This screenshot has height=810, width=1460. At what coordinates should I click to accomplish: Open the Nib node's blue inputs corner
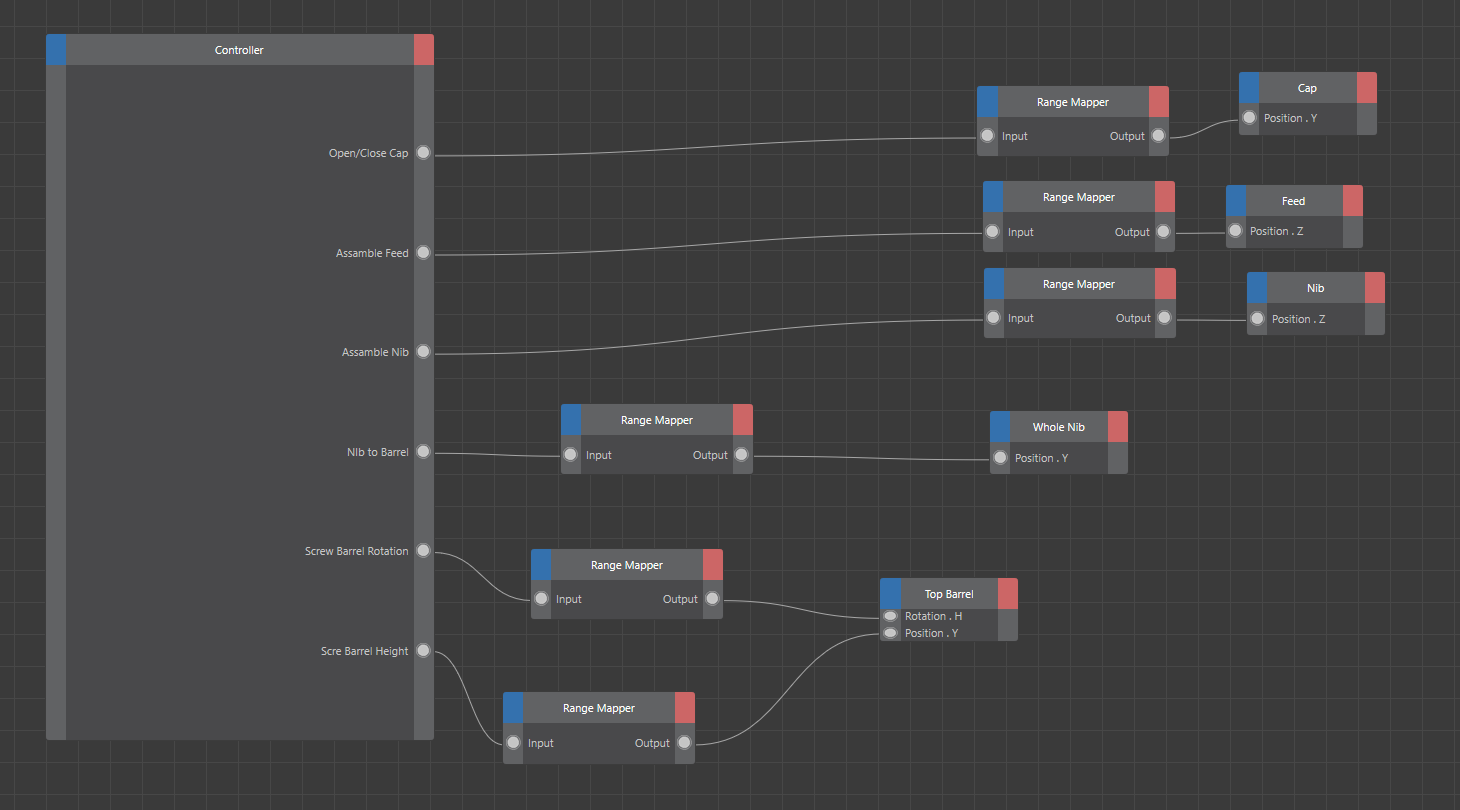point(1257,288)
